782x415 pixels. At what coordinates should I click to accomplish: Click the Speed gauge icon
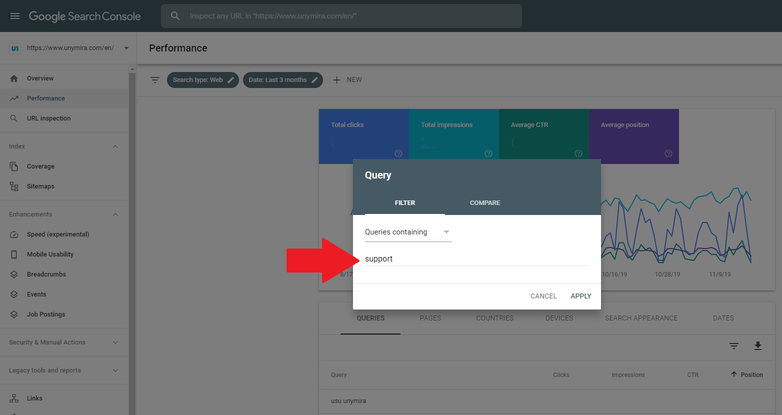coord(14,234)
